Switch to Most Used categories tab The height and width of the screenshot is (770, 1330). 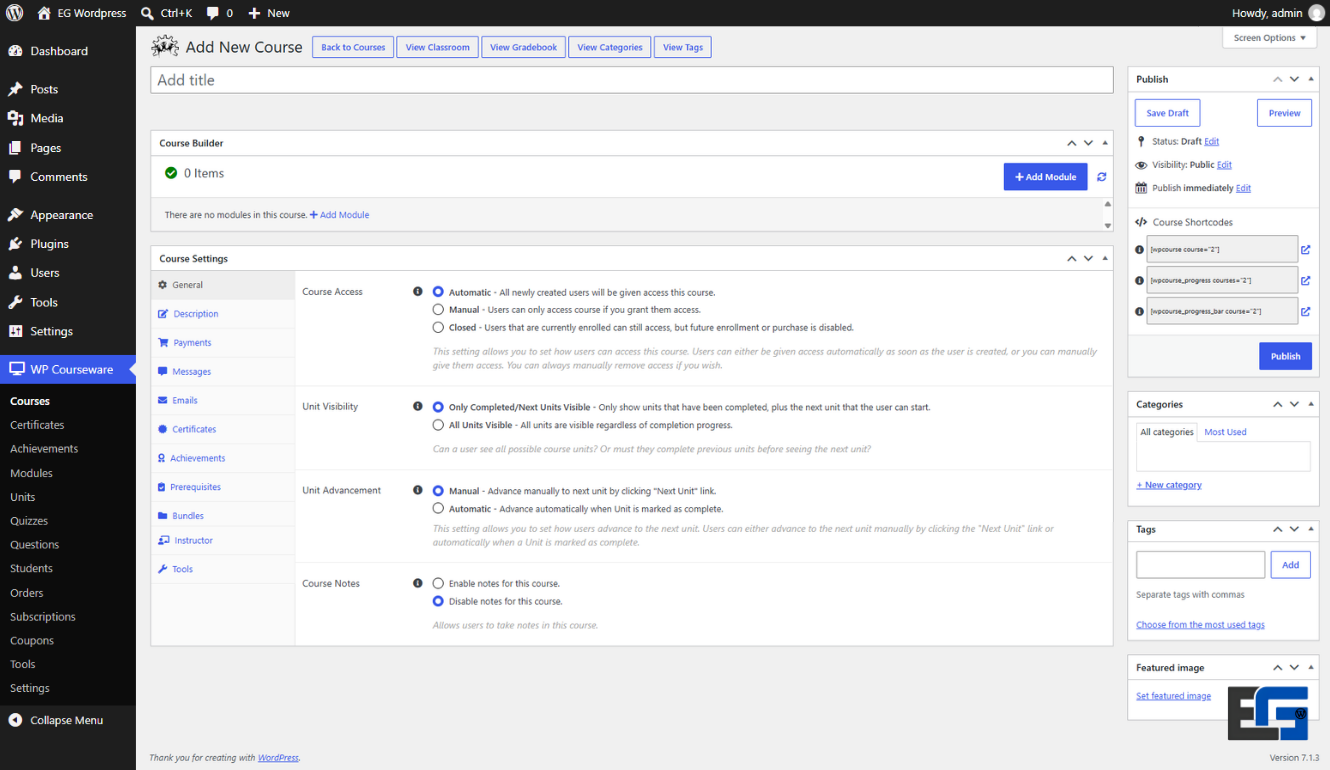click(x=1225, y=432)
